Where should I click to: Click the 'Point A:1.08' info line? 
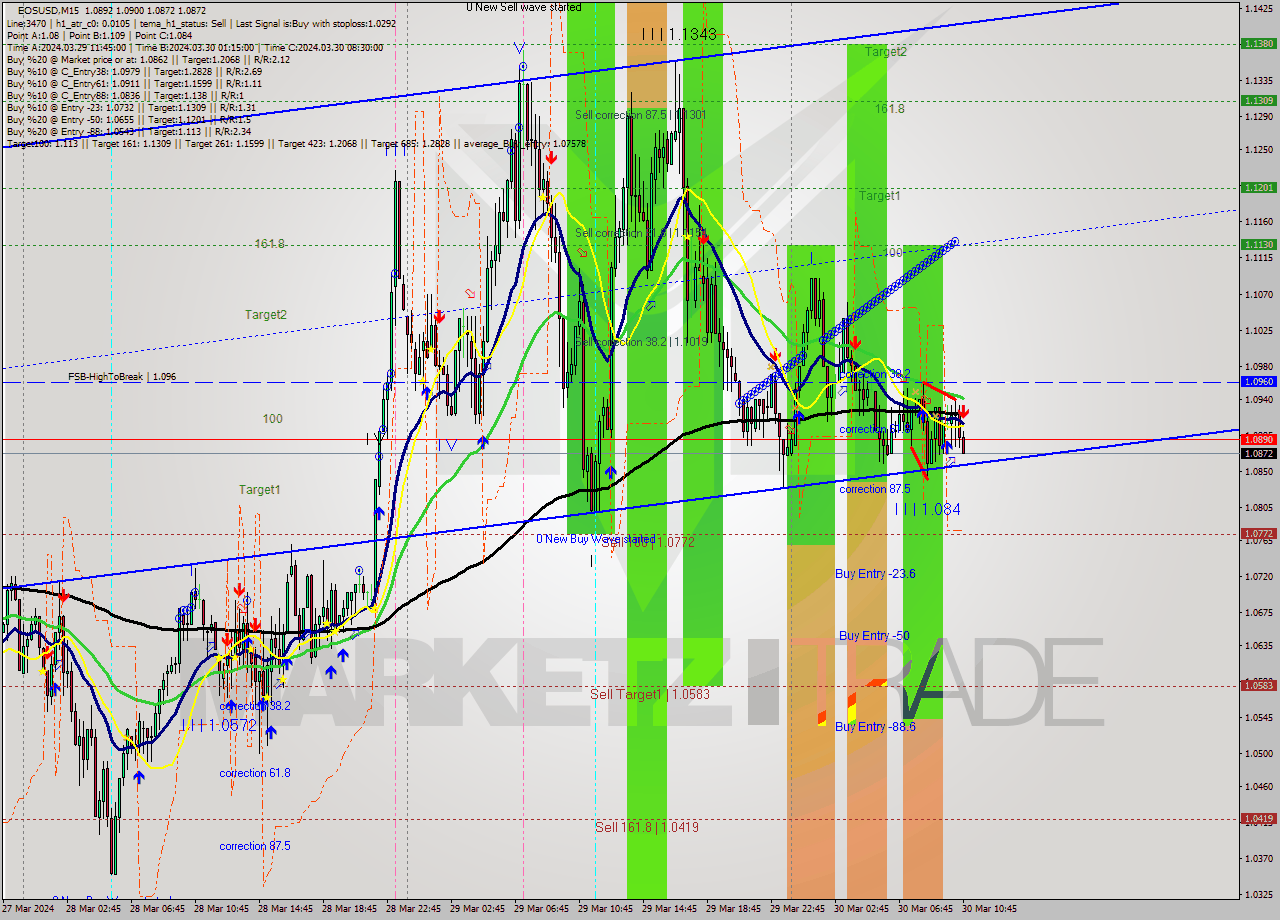99,35
